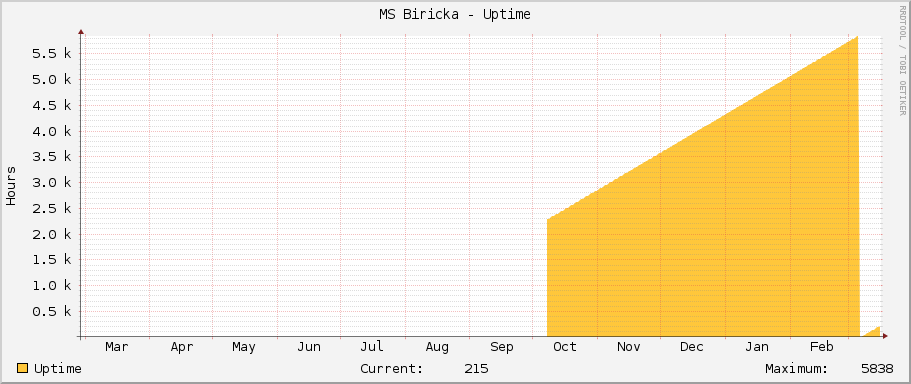
Task: Click the 'Jul' x-axis label
Action: pyautogui.click(x=372, y=347)
